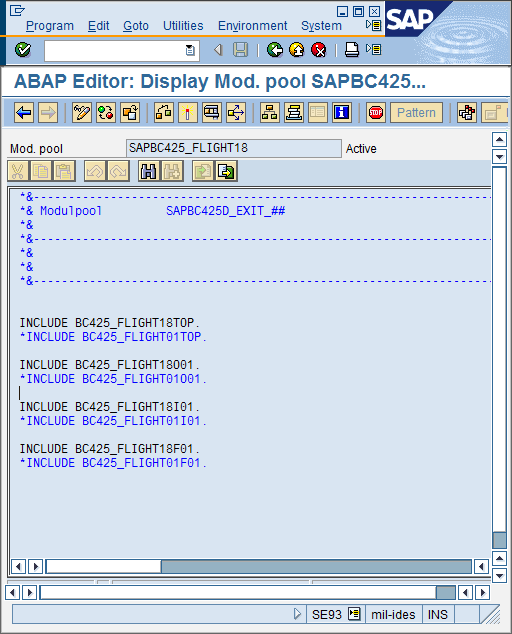Click the Print icon
512x634 pixels.
pyautogui.click(x=351, y=50)
